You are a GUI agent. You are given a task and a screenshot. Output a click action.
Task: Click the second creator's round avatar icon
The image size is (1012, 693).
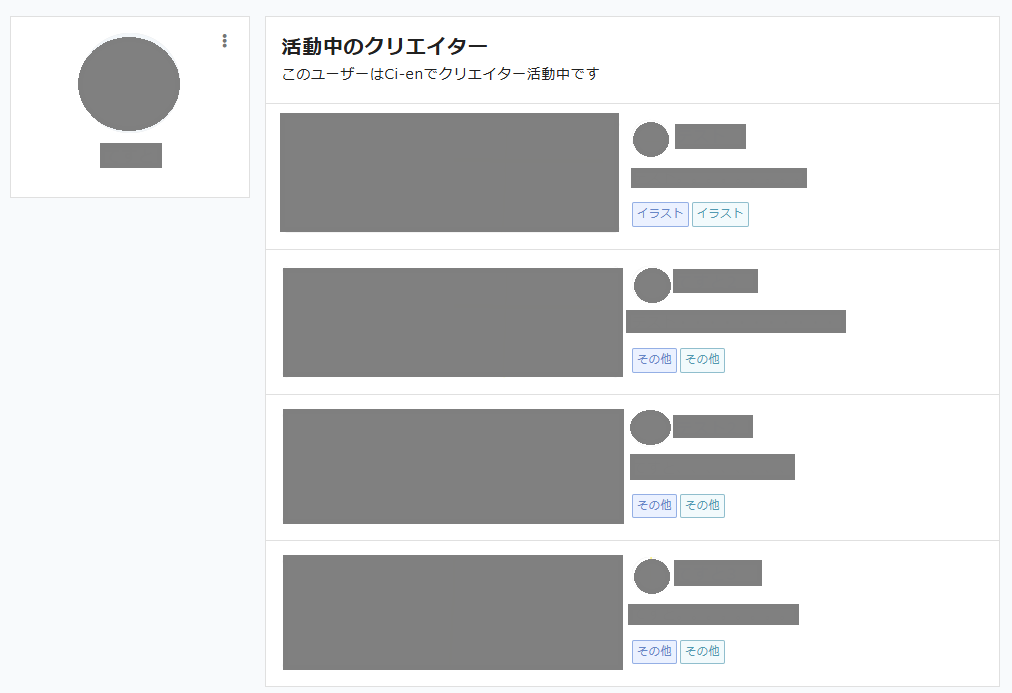click(652, 285)
